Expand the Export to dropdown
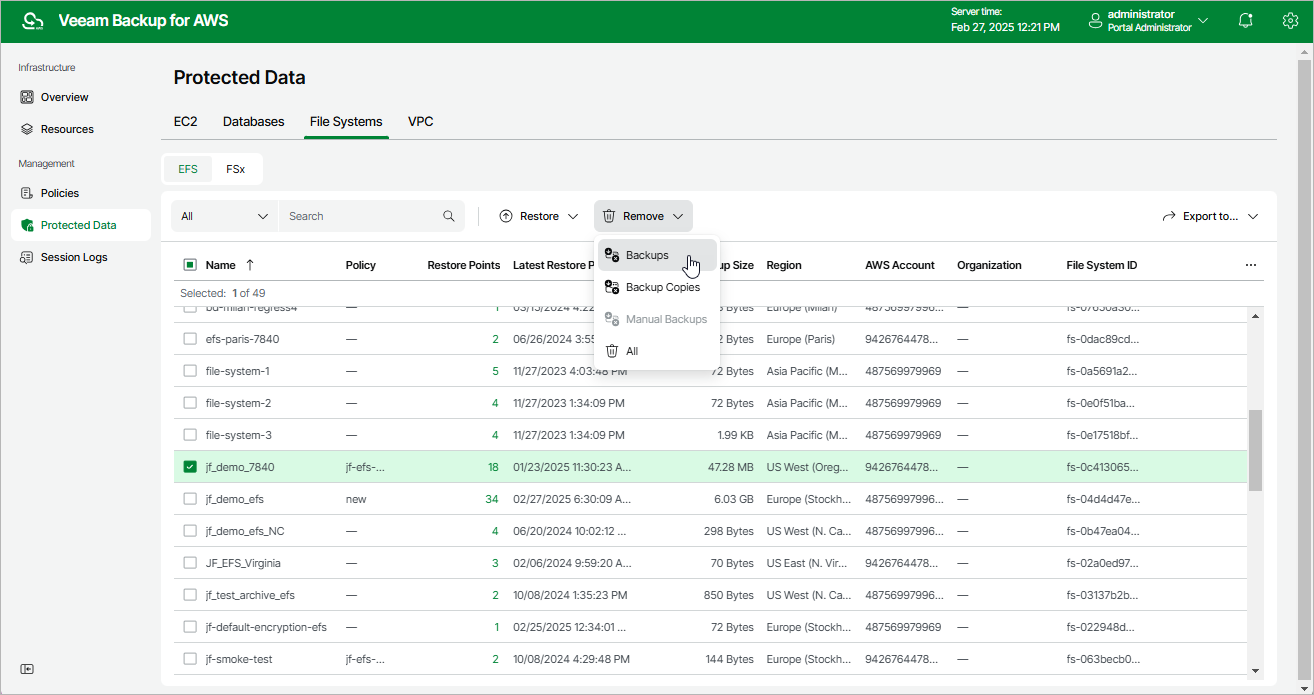Viewport: 1314px width, 695px height. pyautogui.click(x=1209, y=216)
